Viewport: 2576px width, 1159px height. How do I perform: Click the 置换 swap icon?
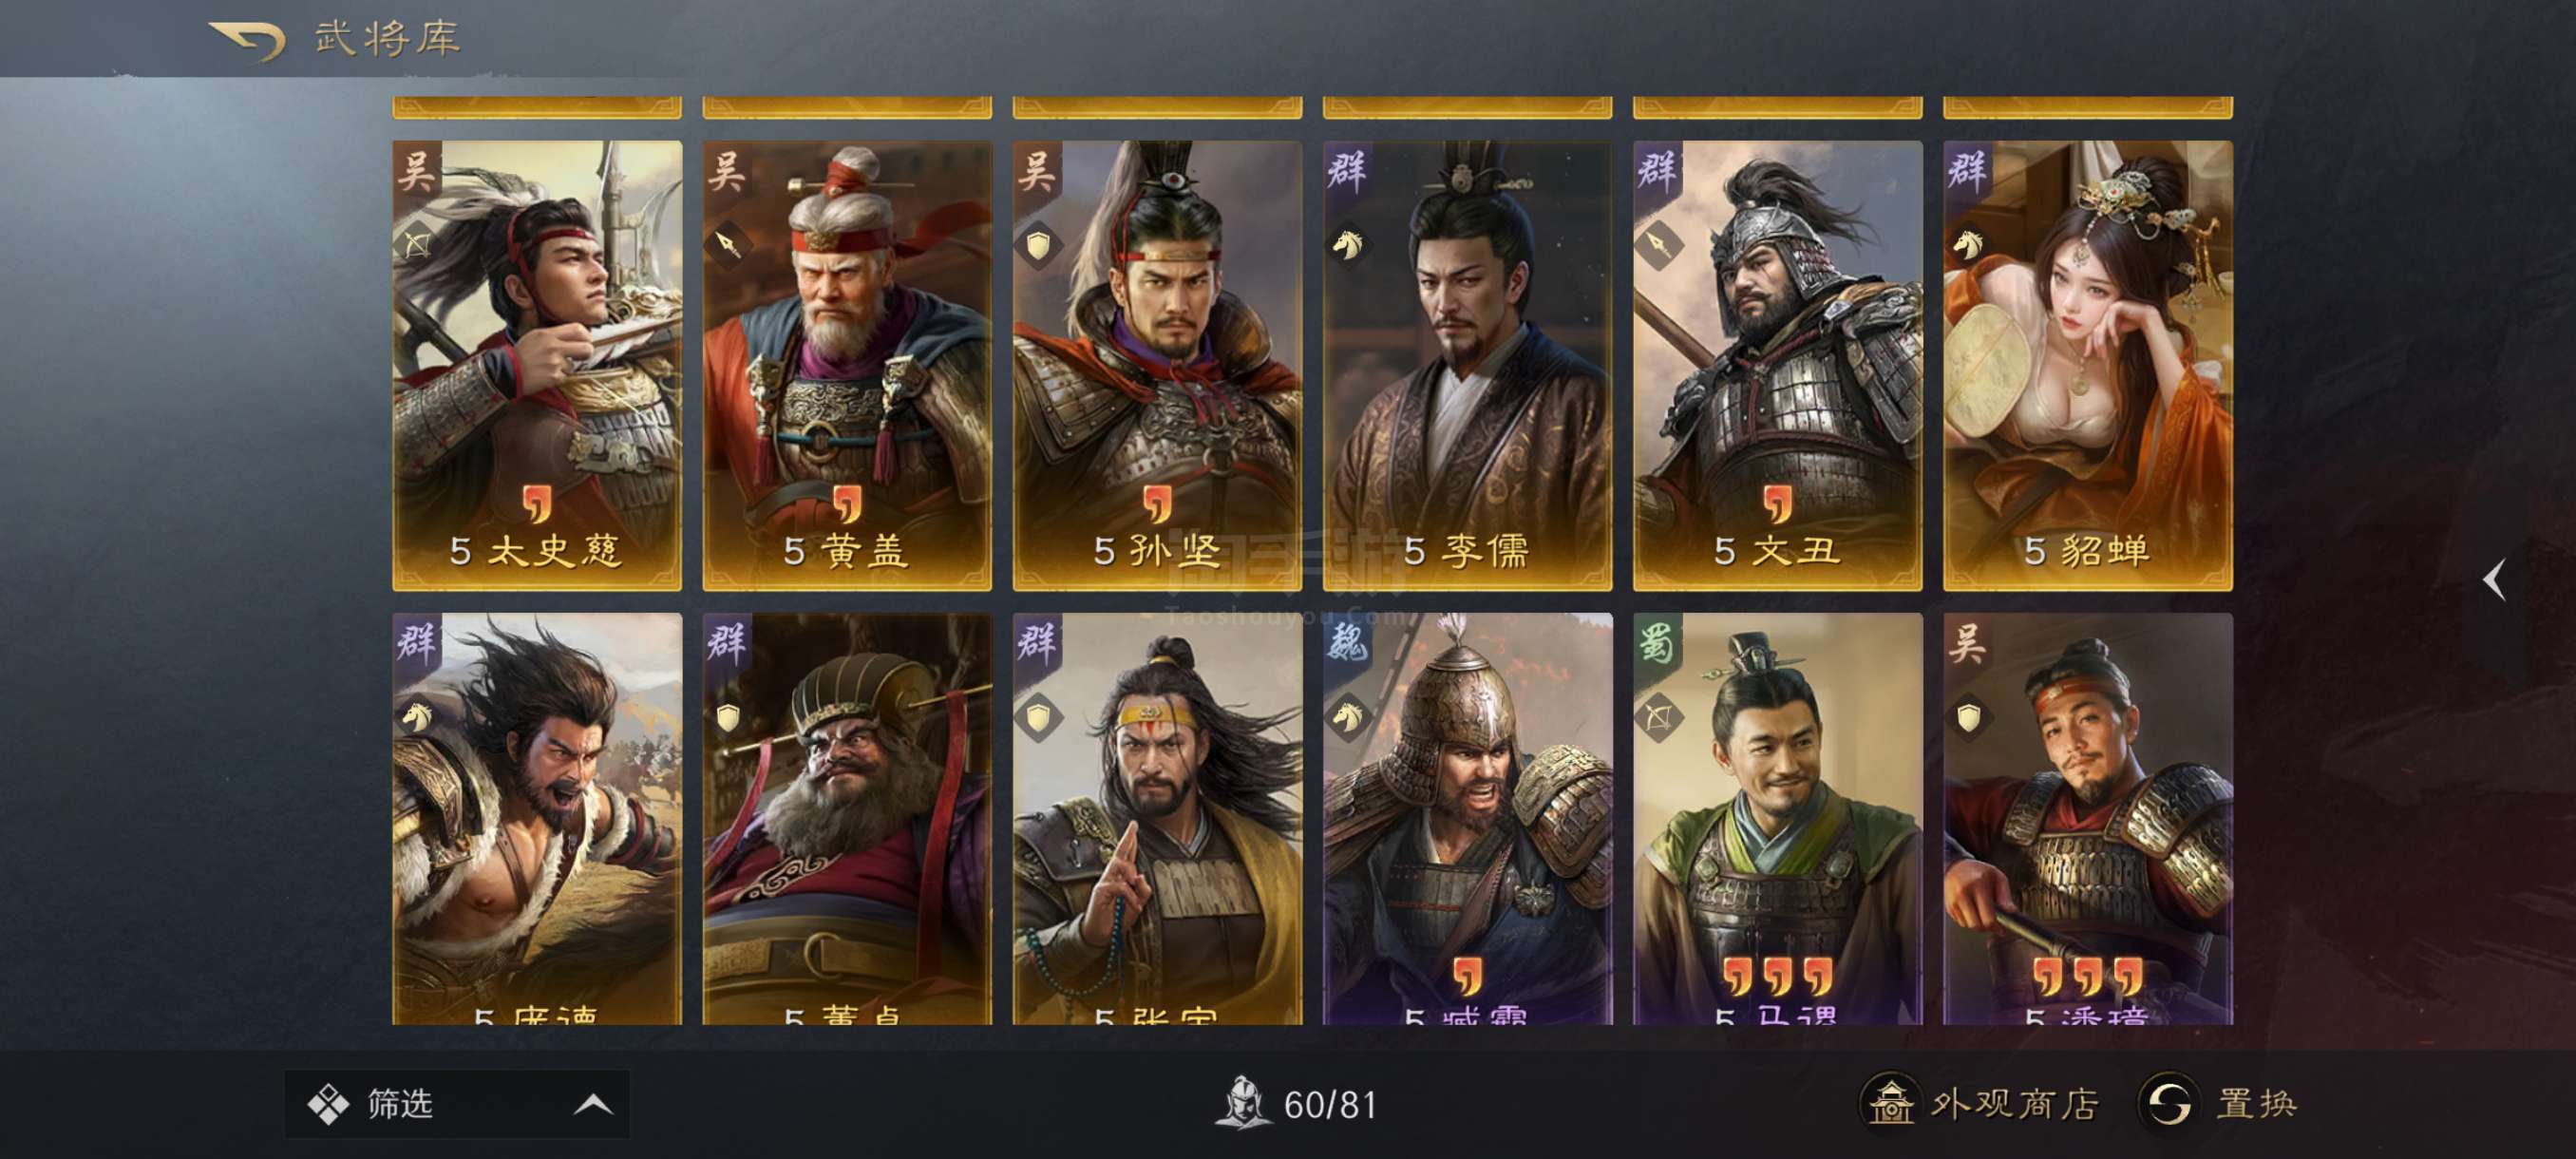(2166, 1103)
